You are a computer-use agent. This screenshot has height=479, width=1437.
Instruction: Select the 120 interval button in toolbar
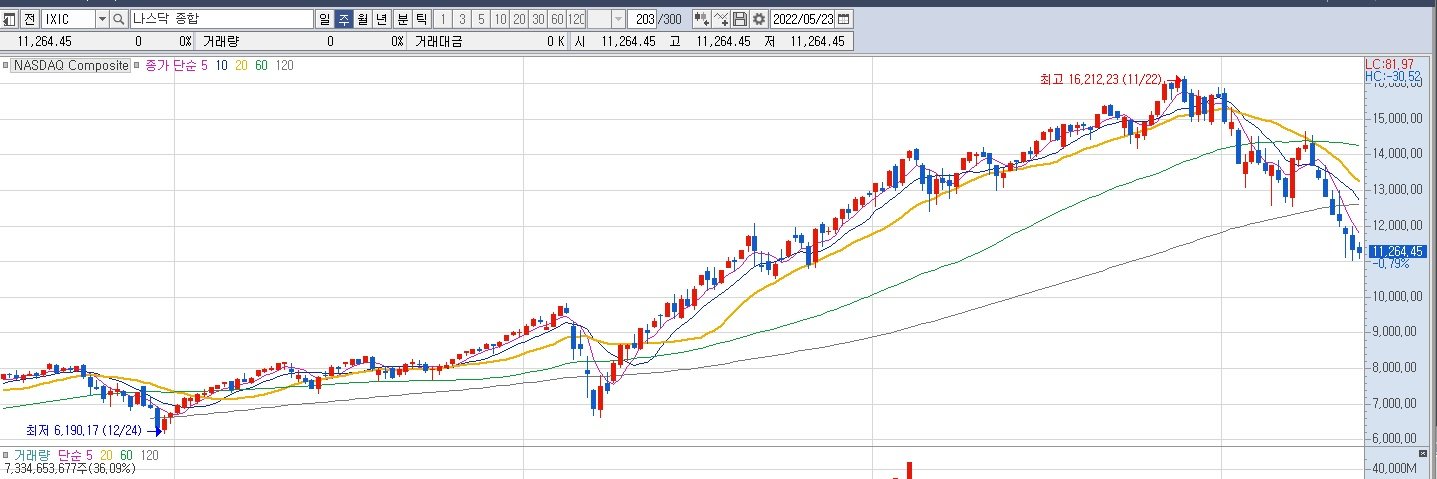click(576, 19)
